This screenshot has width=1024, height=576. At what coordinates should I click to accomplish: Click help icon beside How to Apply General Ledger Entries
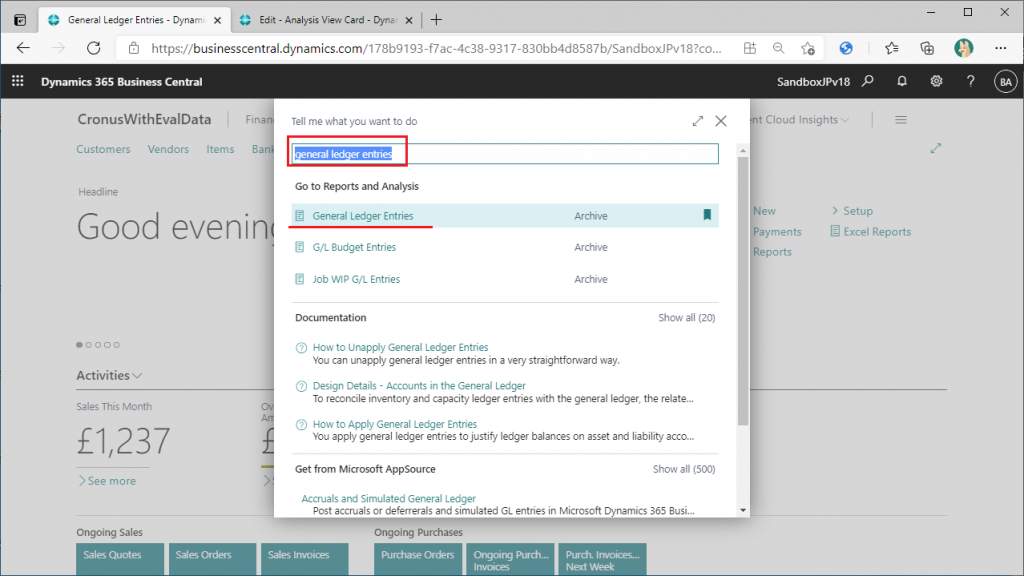point(301,425)
